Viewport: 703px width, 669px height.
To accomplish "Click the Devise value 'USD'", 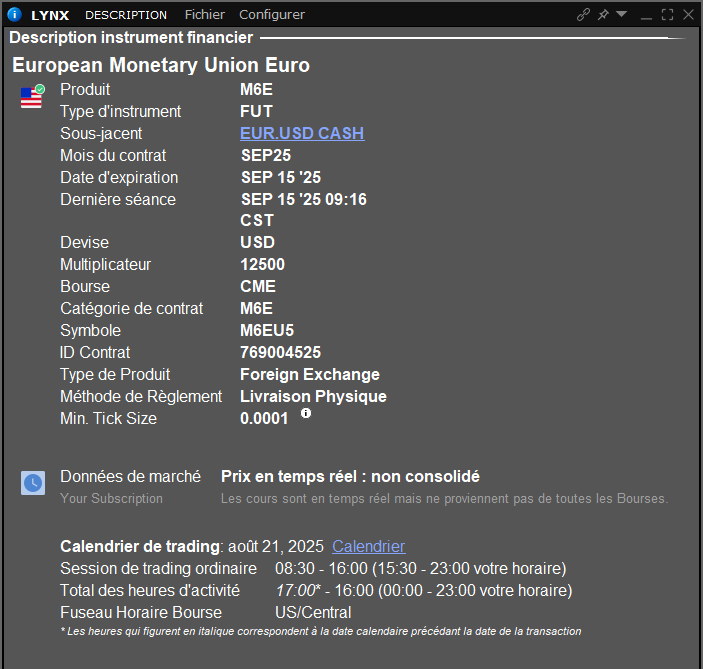I will (x=257, y=243).
